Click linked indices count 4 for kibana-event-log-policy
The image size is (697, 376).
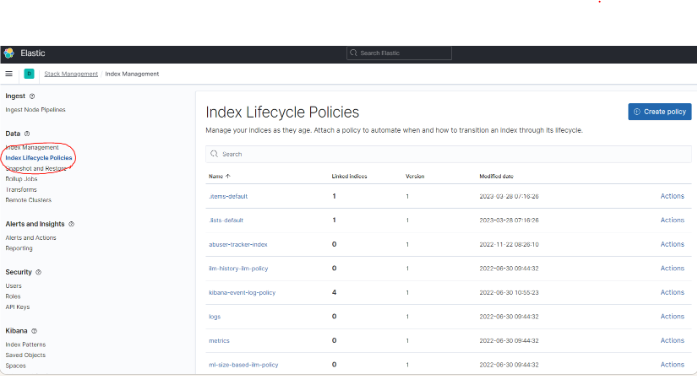(334, 292)
